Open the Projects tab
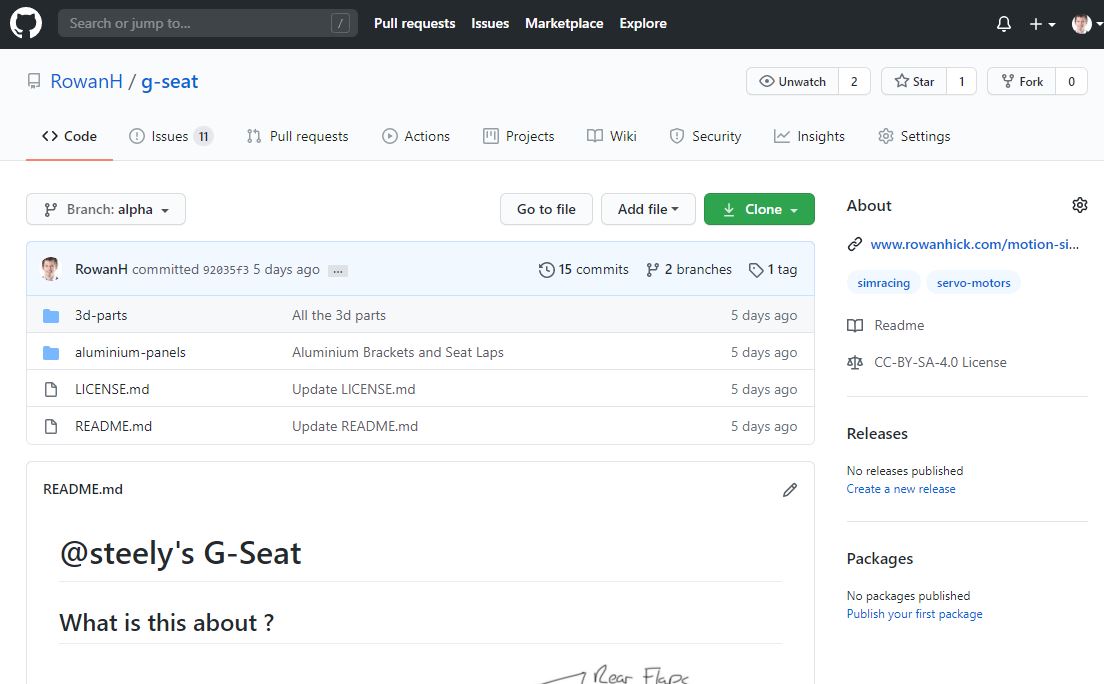 tap(519, 137)
